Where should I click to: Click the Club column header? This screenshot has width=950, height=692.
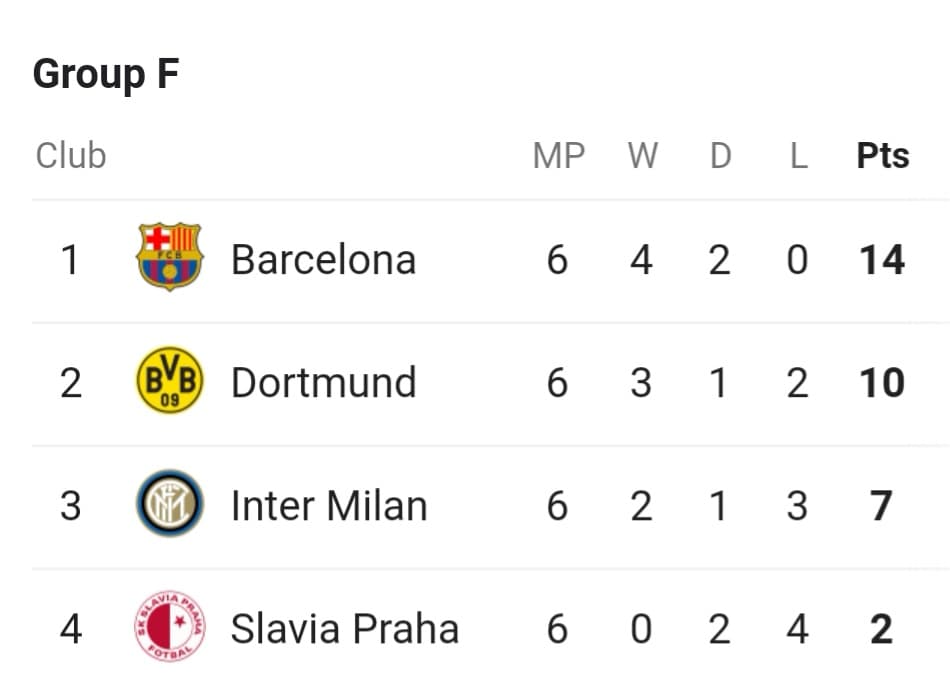coord(71,156)
